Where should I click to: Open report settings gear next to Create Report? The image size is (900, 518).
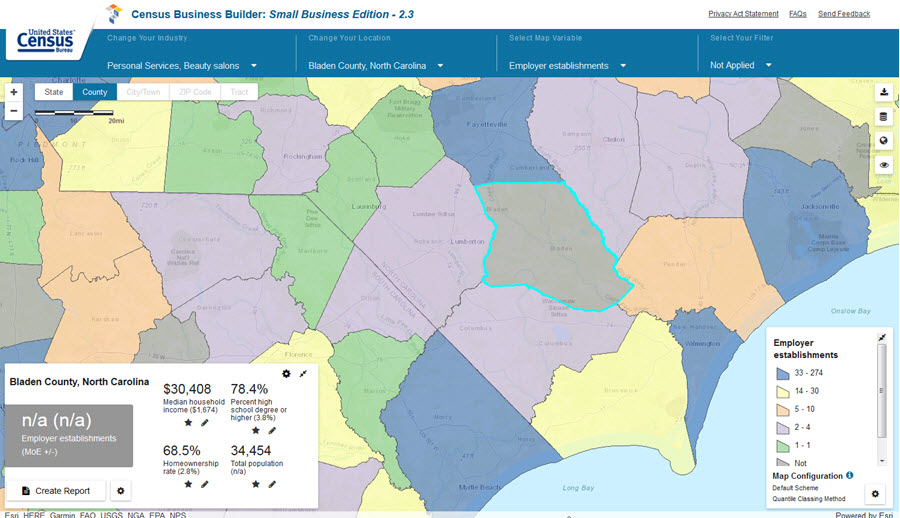(x=121, y=491)
